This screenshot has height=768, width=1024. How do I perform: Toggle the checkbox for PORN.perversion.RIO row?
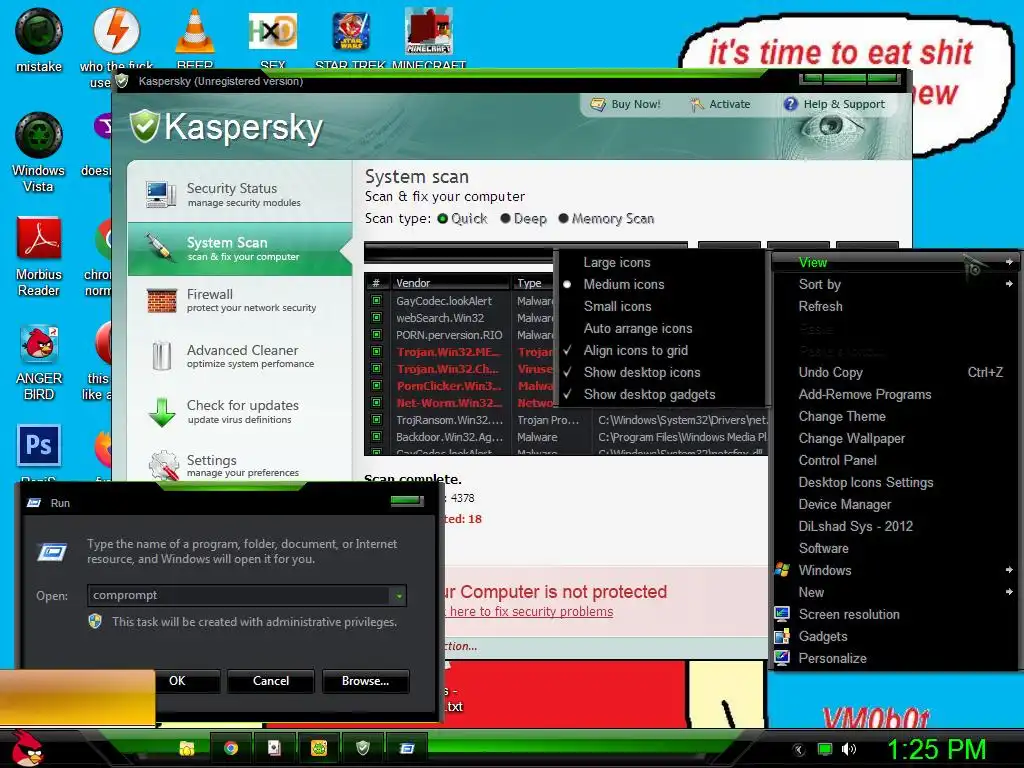pyautogui.click(x=376, y=335)
